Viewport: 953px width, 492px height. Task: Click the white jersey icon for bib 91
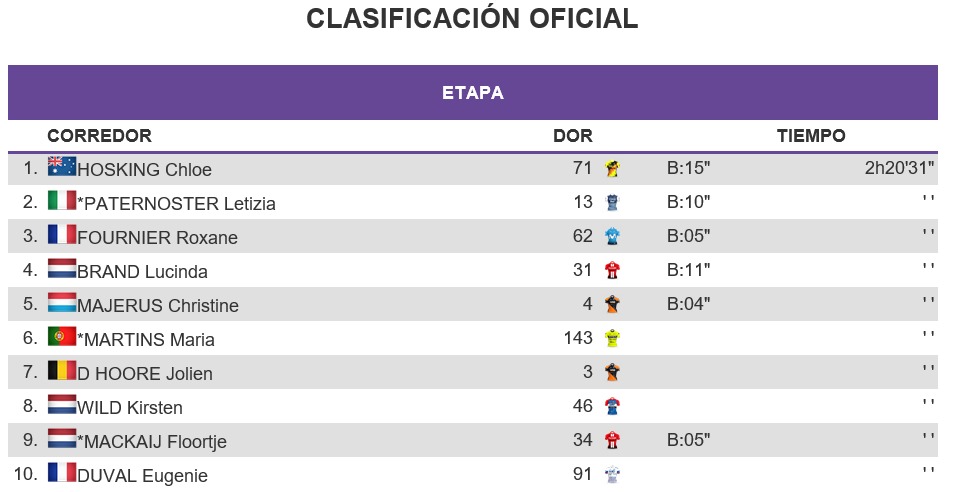[612, 474]
